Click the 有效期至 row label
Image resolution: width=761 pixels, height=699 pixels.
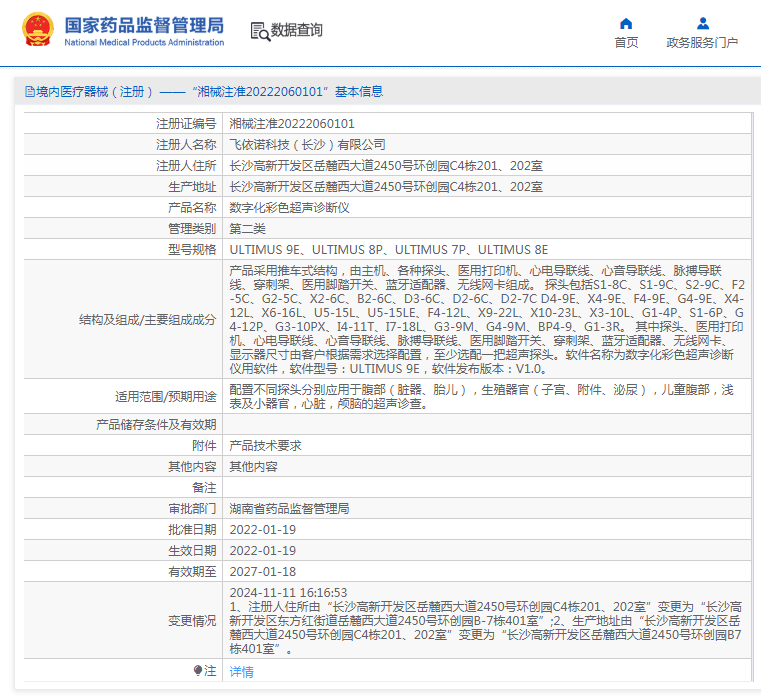(192, 572)
